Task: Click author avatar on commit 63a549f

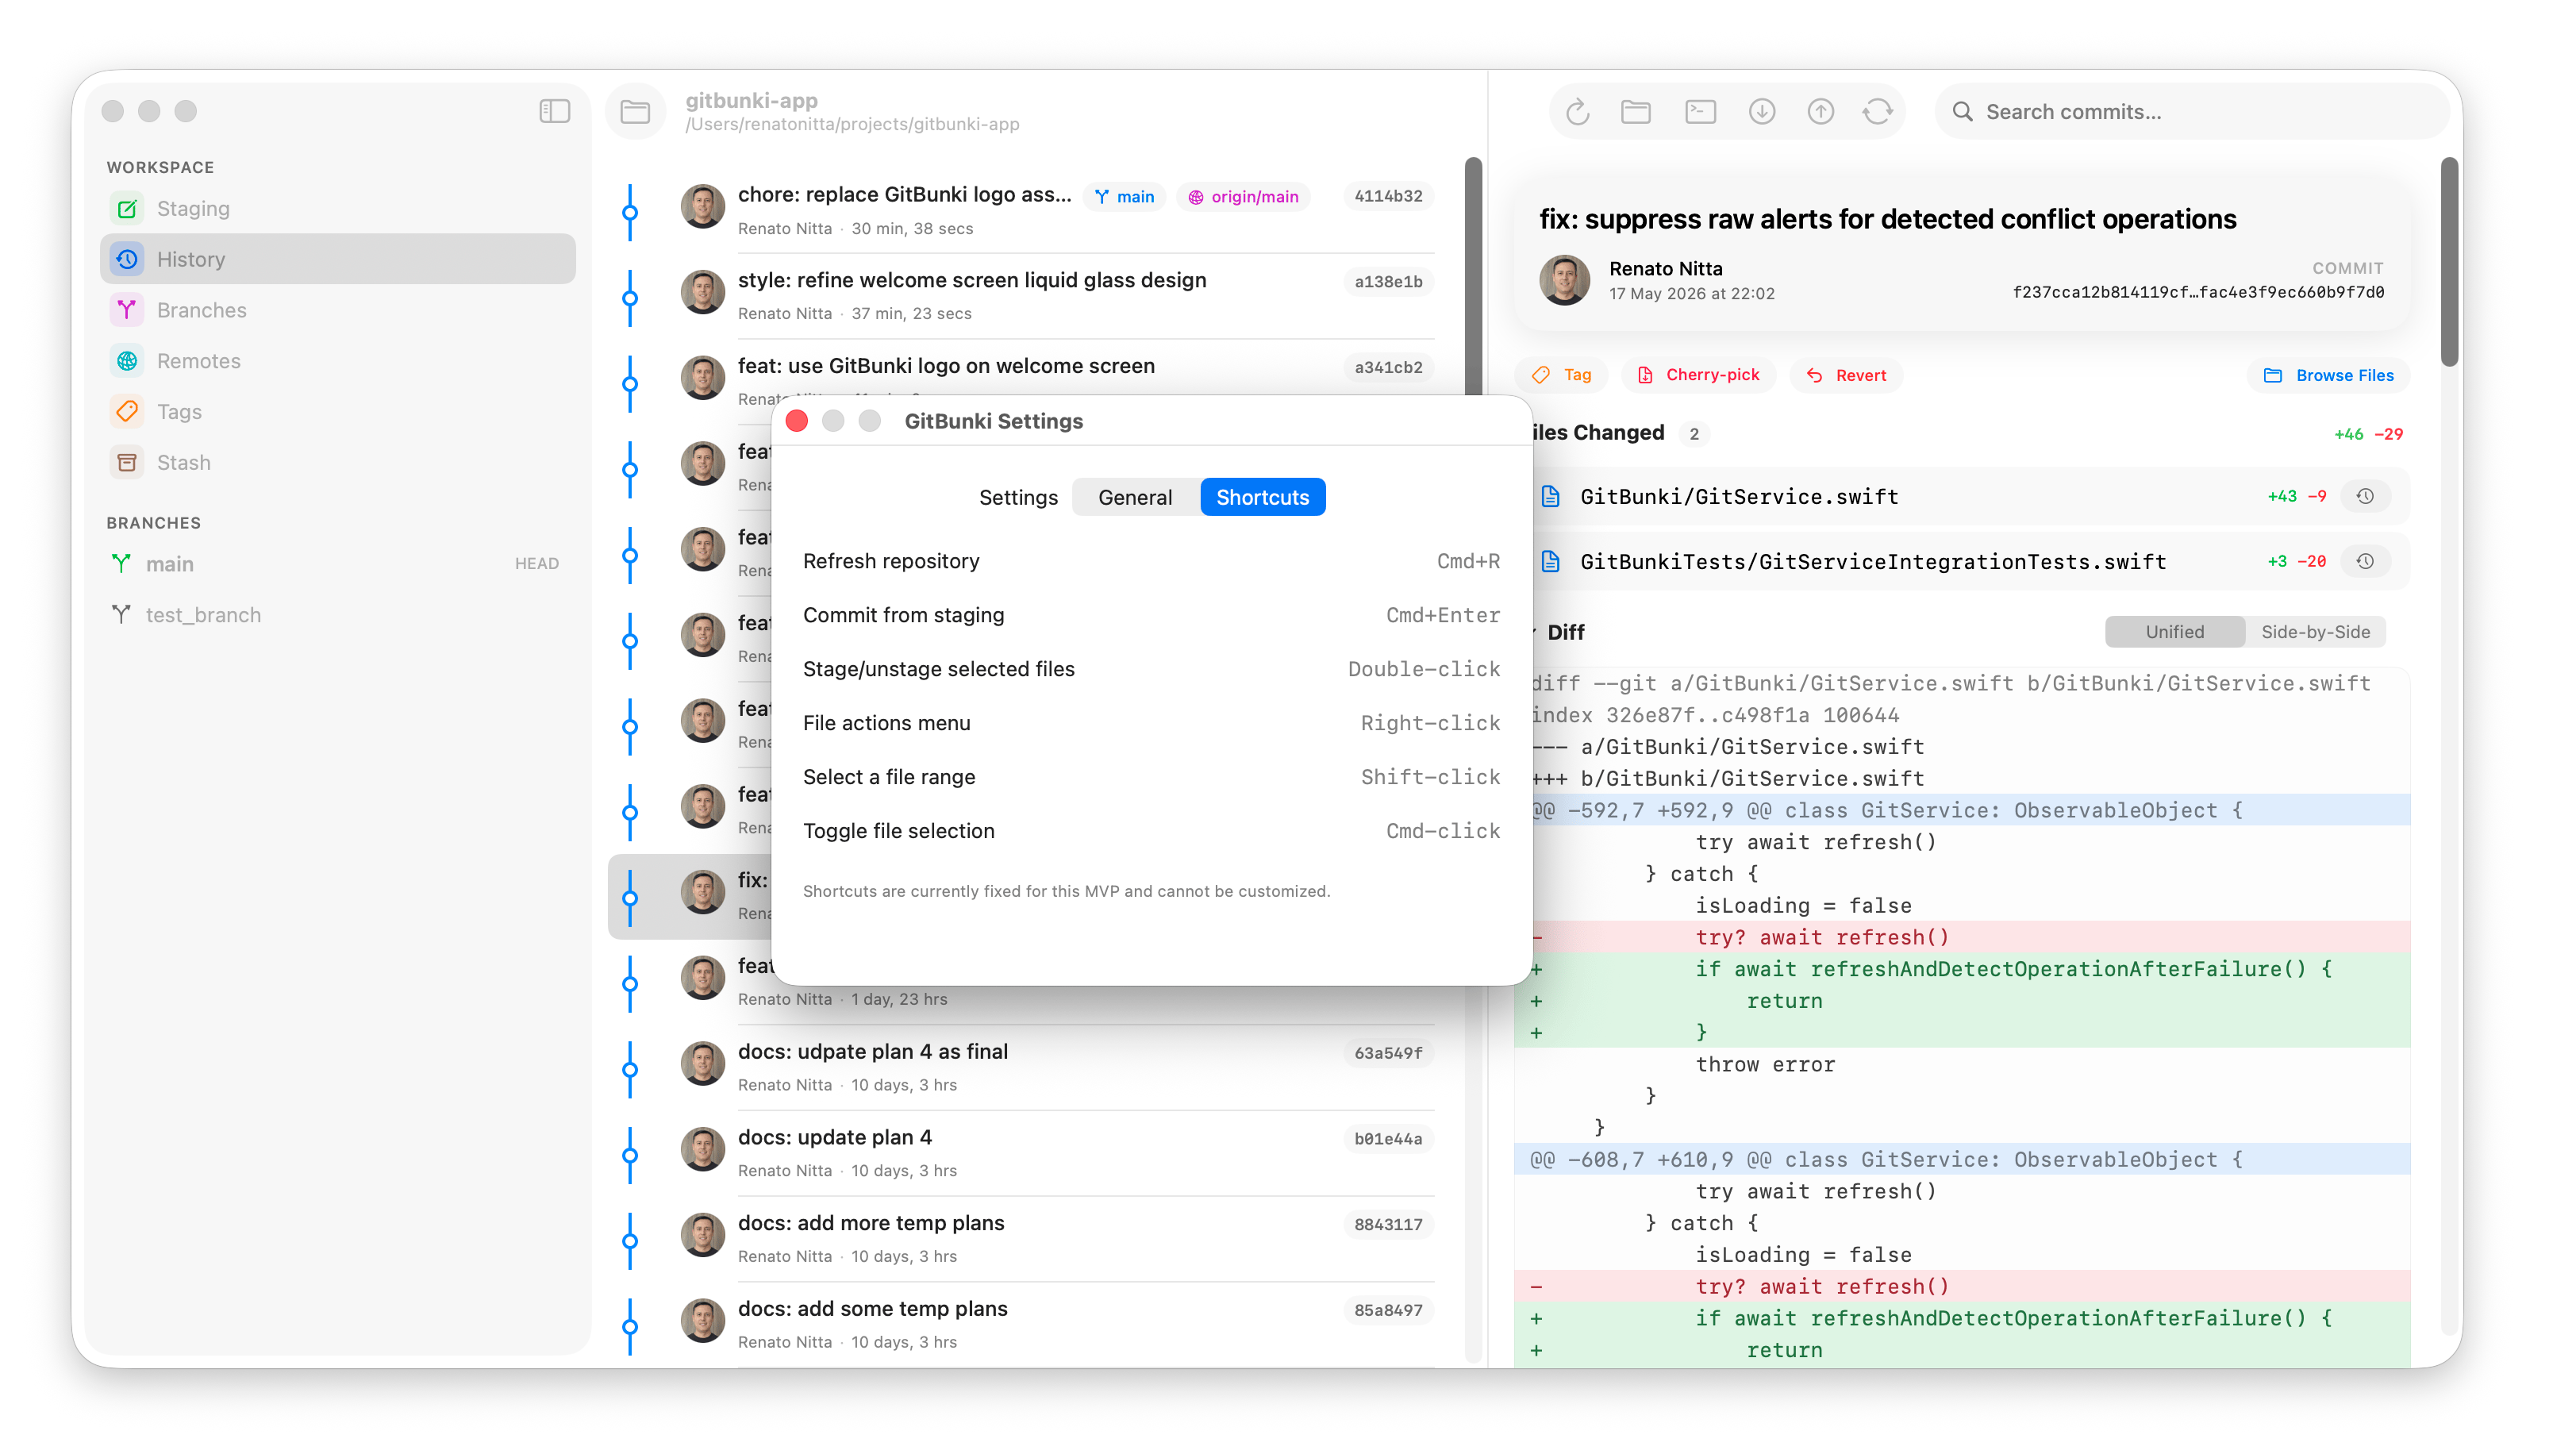Action: point(703,1063)
